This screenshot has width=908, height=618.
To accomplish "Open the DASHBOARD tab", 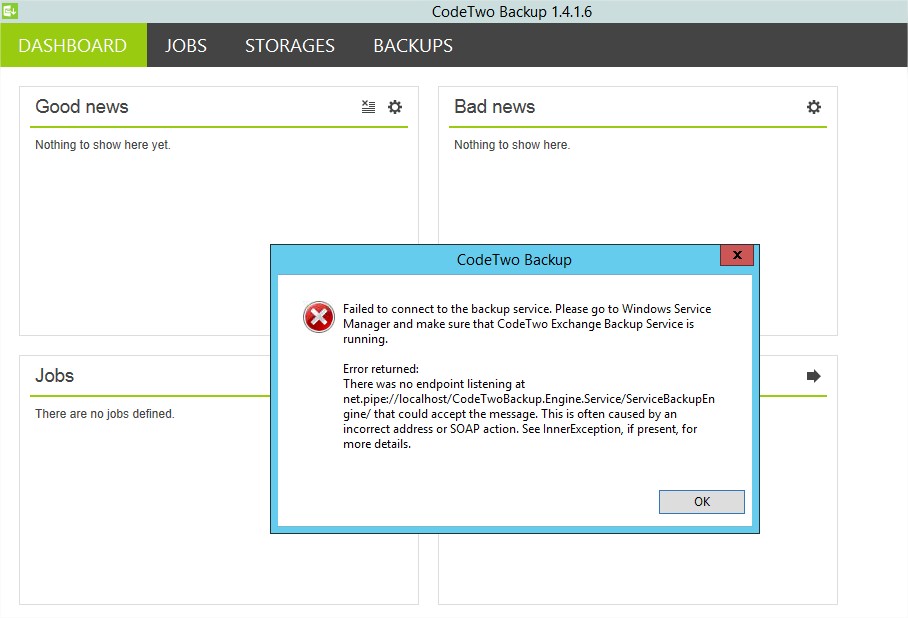I will [x=74, y=45].
